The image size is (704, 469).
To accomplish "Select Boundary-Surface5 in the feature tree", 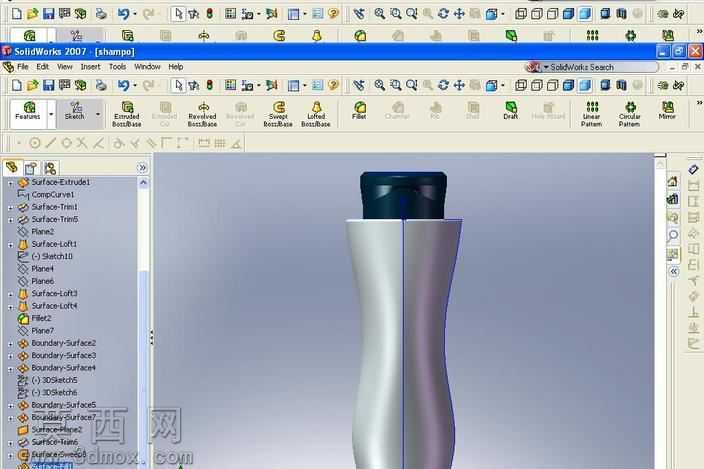I will click(x=63, y=404).
